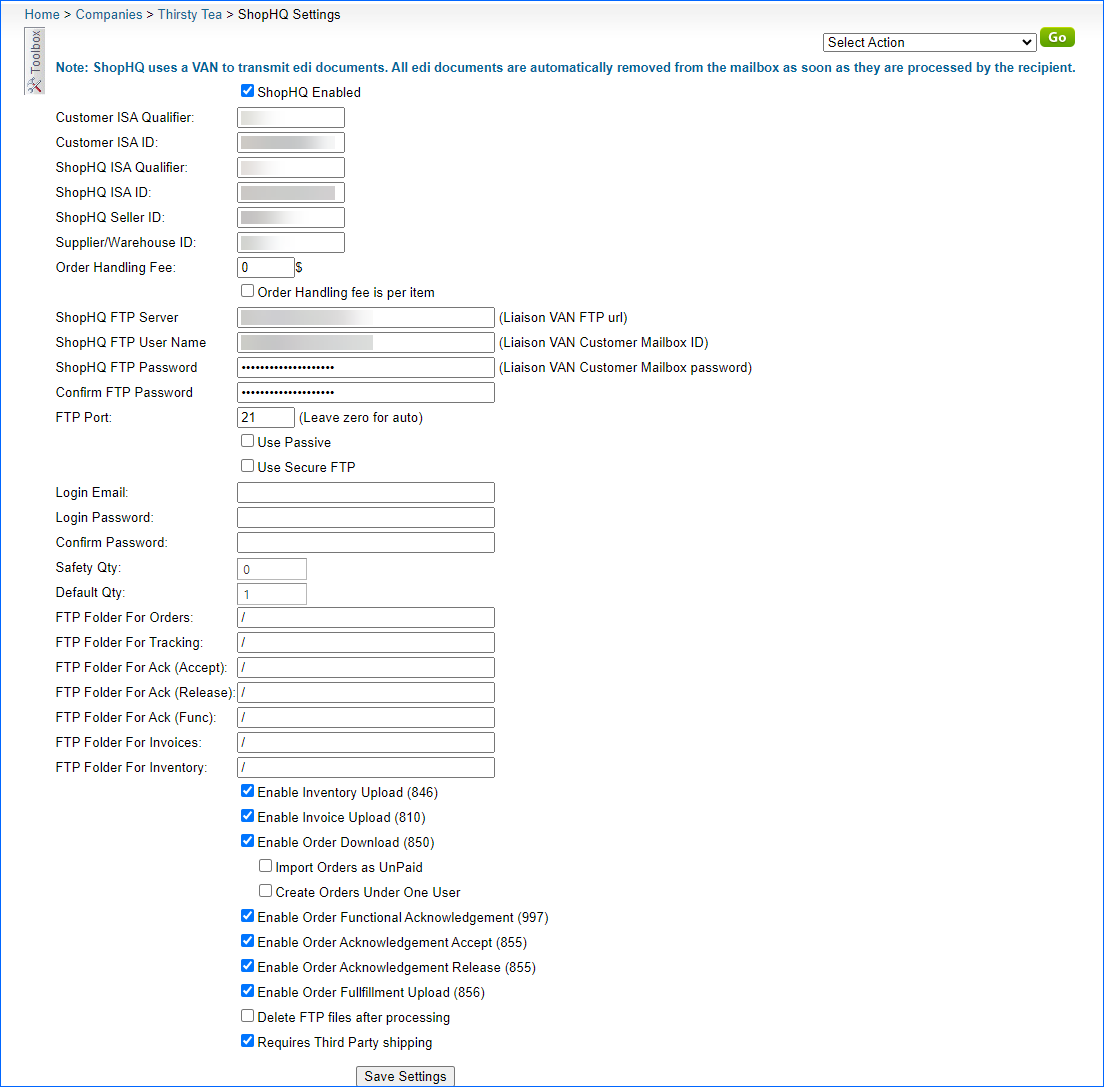The image size is (1104, 1087).
Task: Open the Companies breadcrumb link
Action: coord(109,15)
